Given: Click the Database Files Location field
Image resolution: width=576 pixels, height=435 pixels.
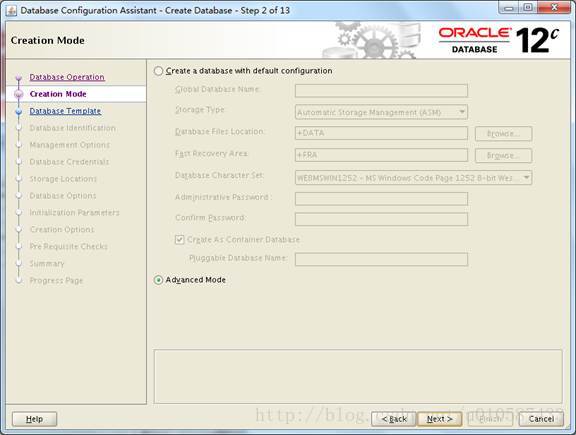Looking at the screenshot, I should 381,133.
